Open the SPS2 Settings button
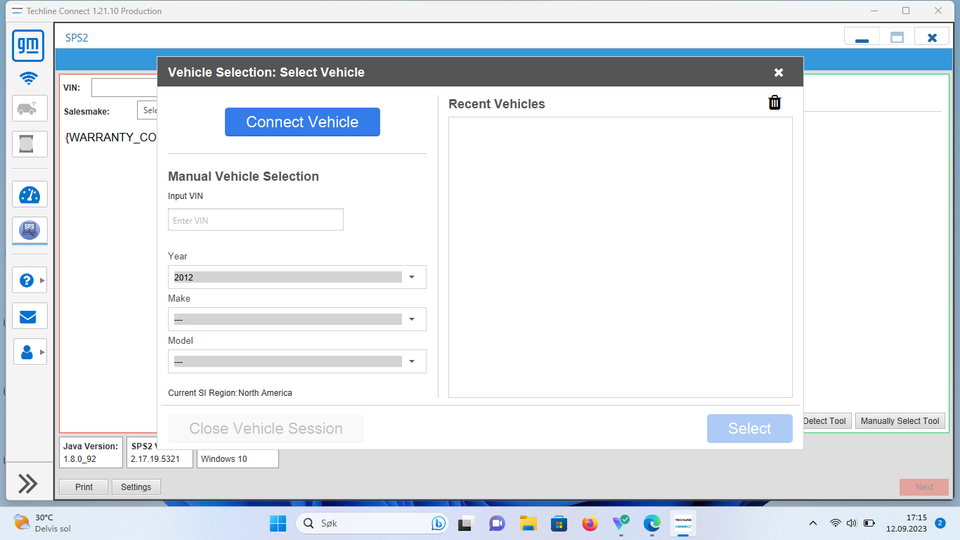This screenshot has width=960, height=540. (136, 487)
